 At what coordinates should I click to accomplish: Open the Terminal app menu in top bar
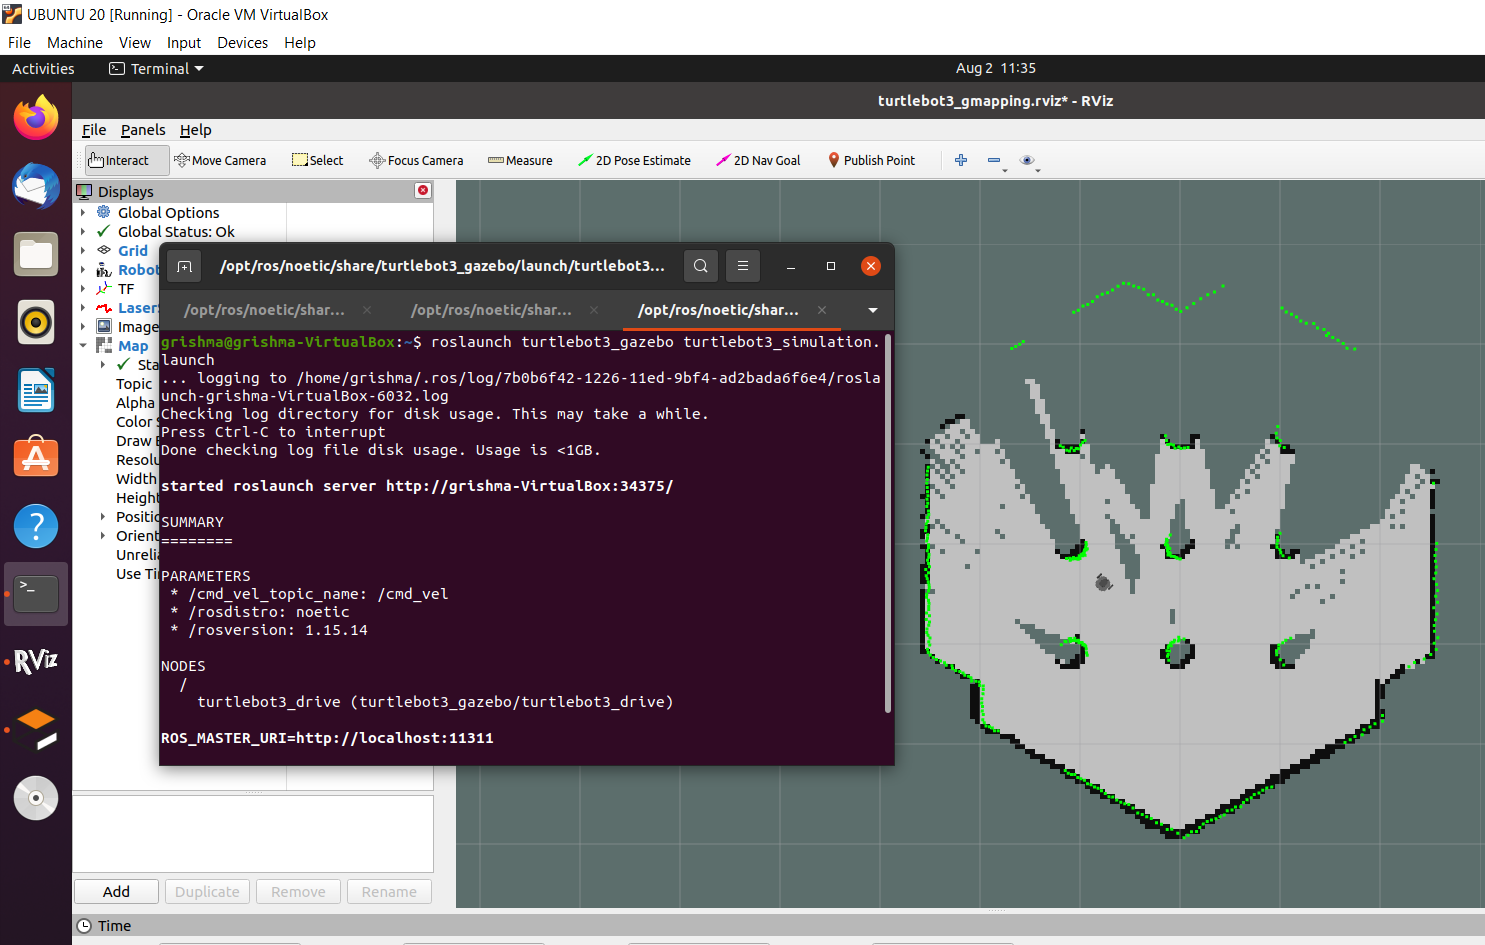156,69
